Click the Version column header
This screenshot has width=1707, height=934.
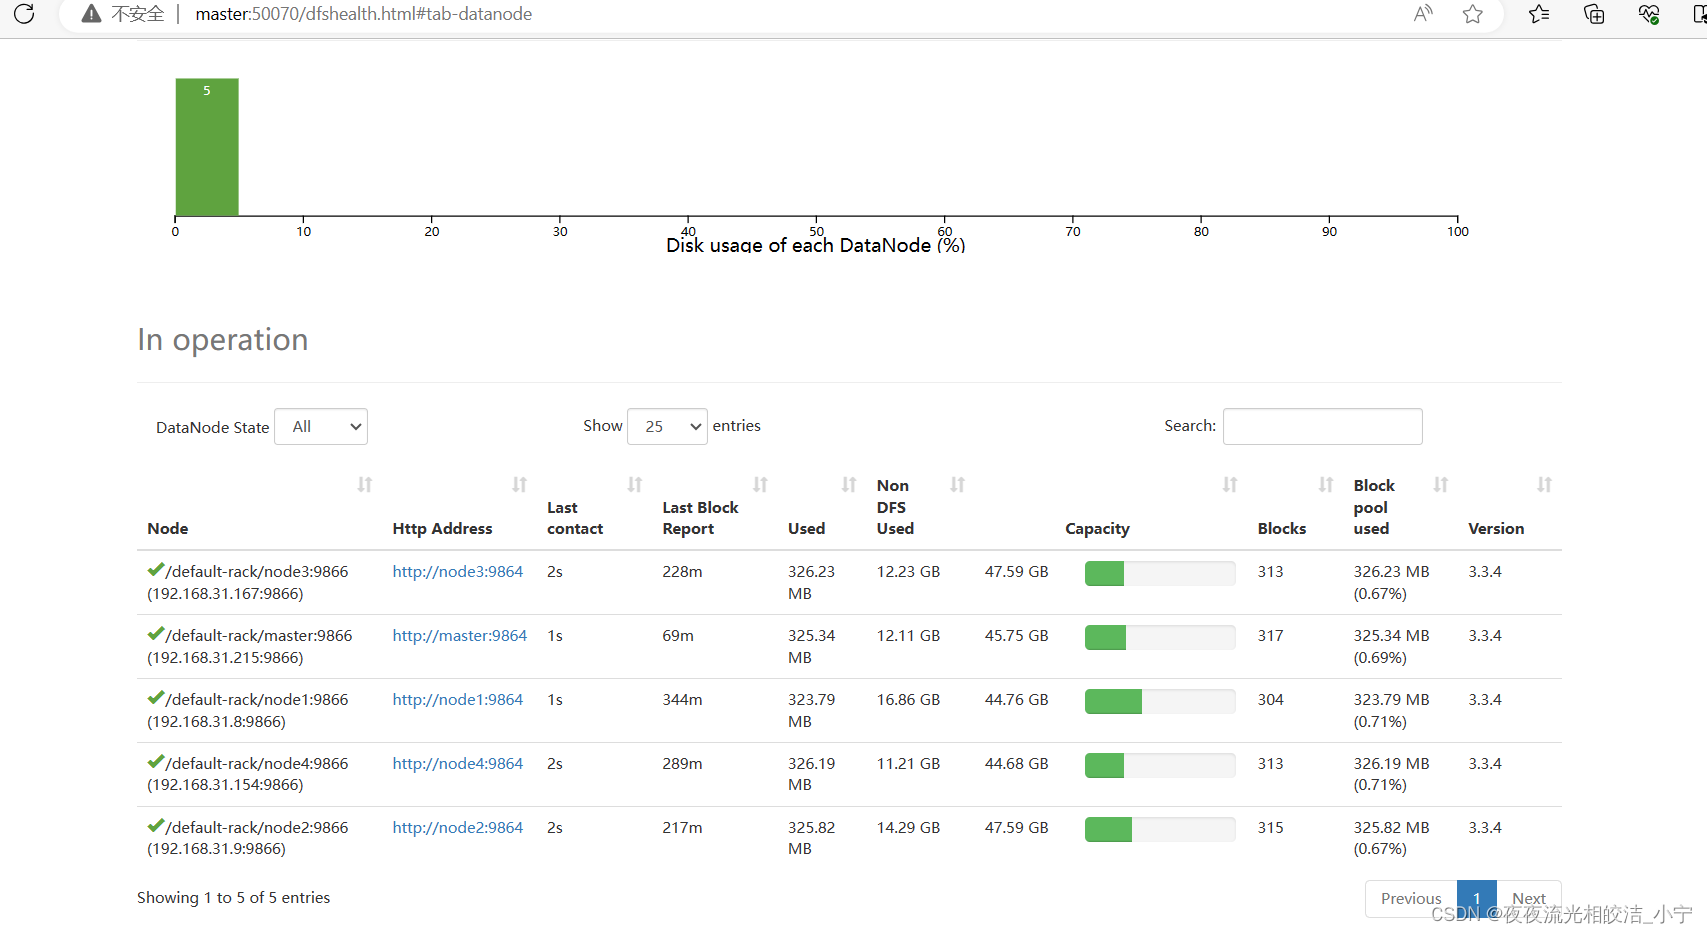coord(1496,529)
